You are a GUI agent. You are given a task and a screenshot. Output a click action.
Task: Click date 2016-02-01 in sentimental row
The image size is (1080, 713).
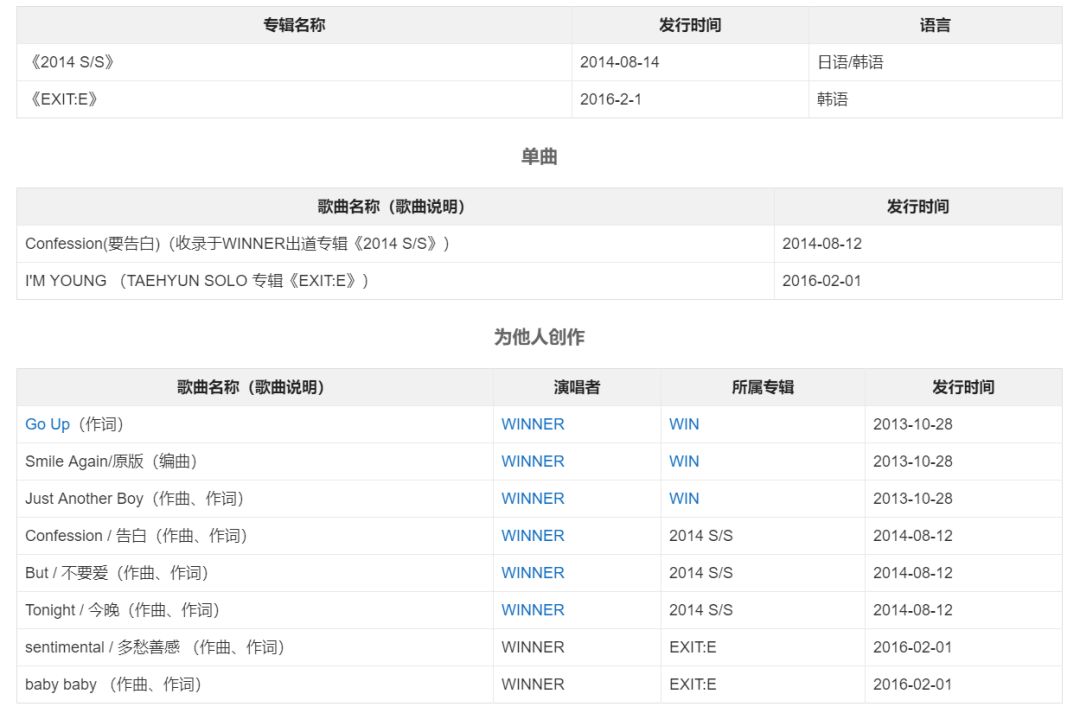coord(913,648)
